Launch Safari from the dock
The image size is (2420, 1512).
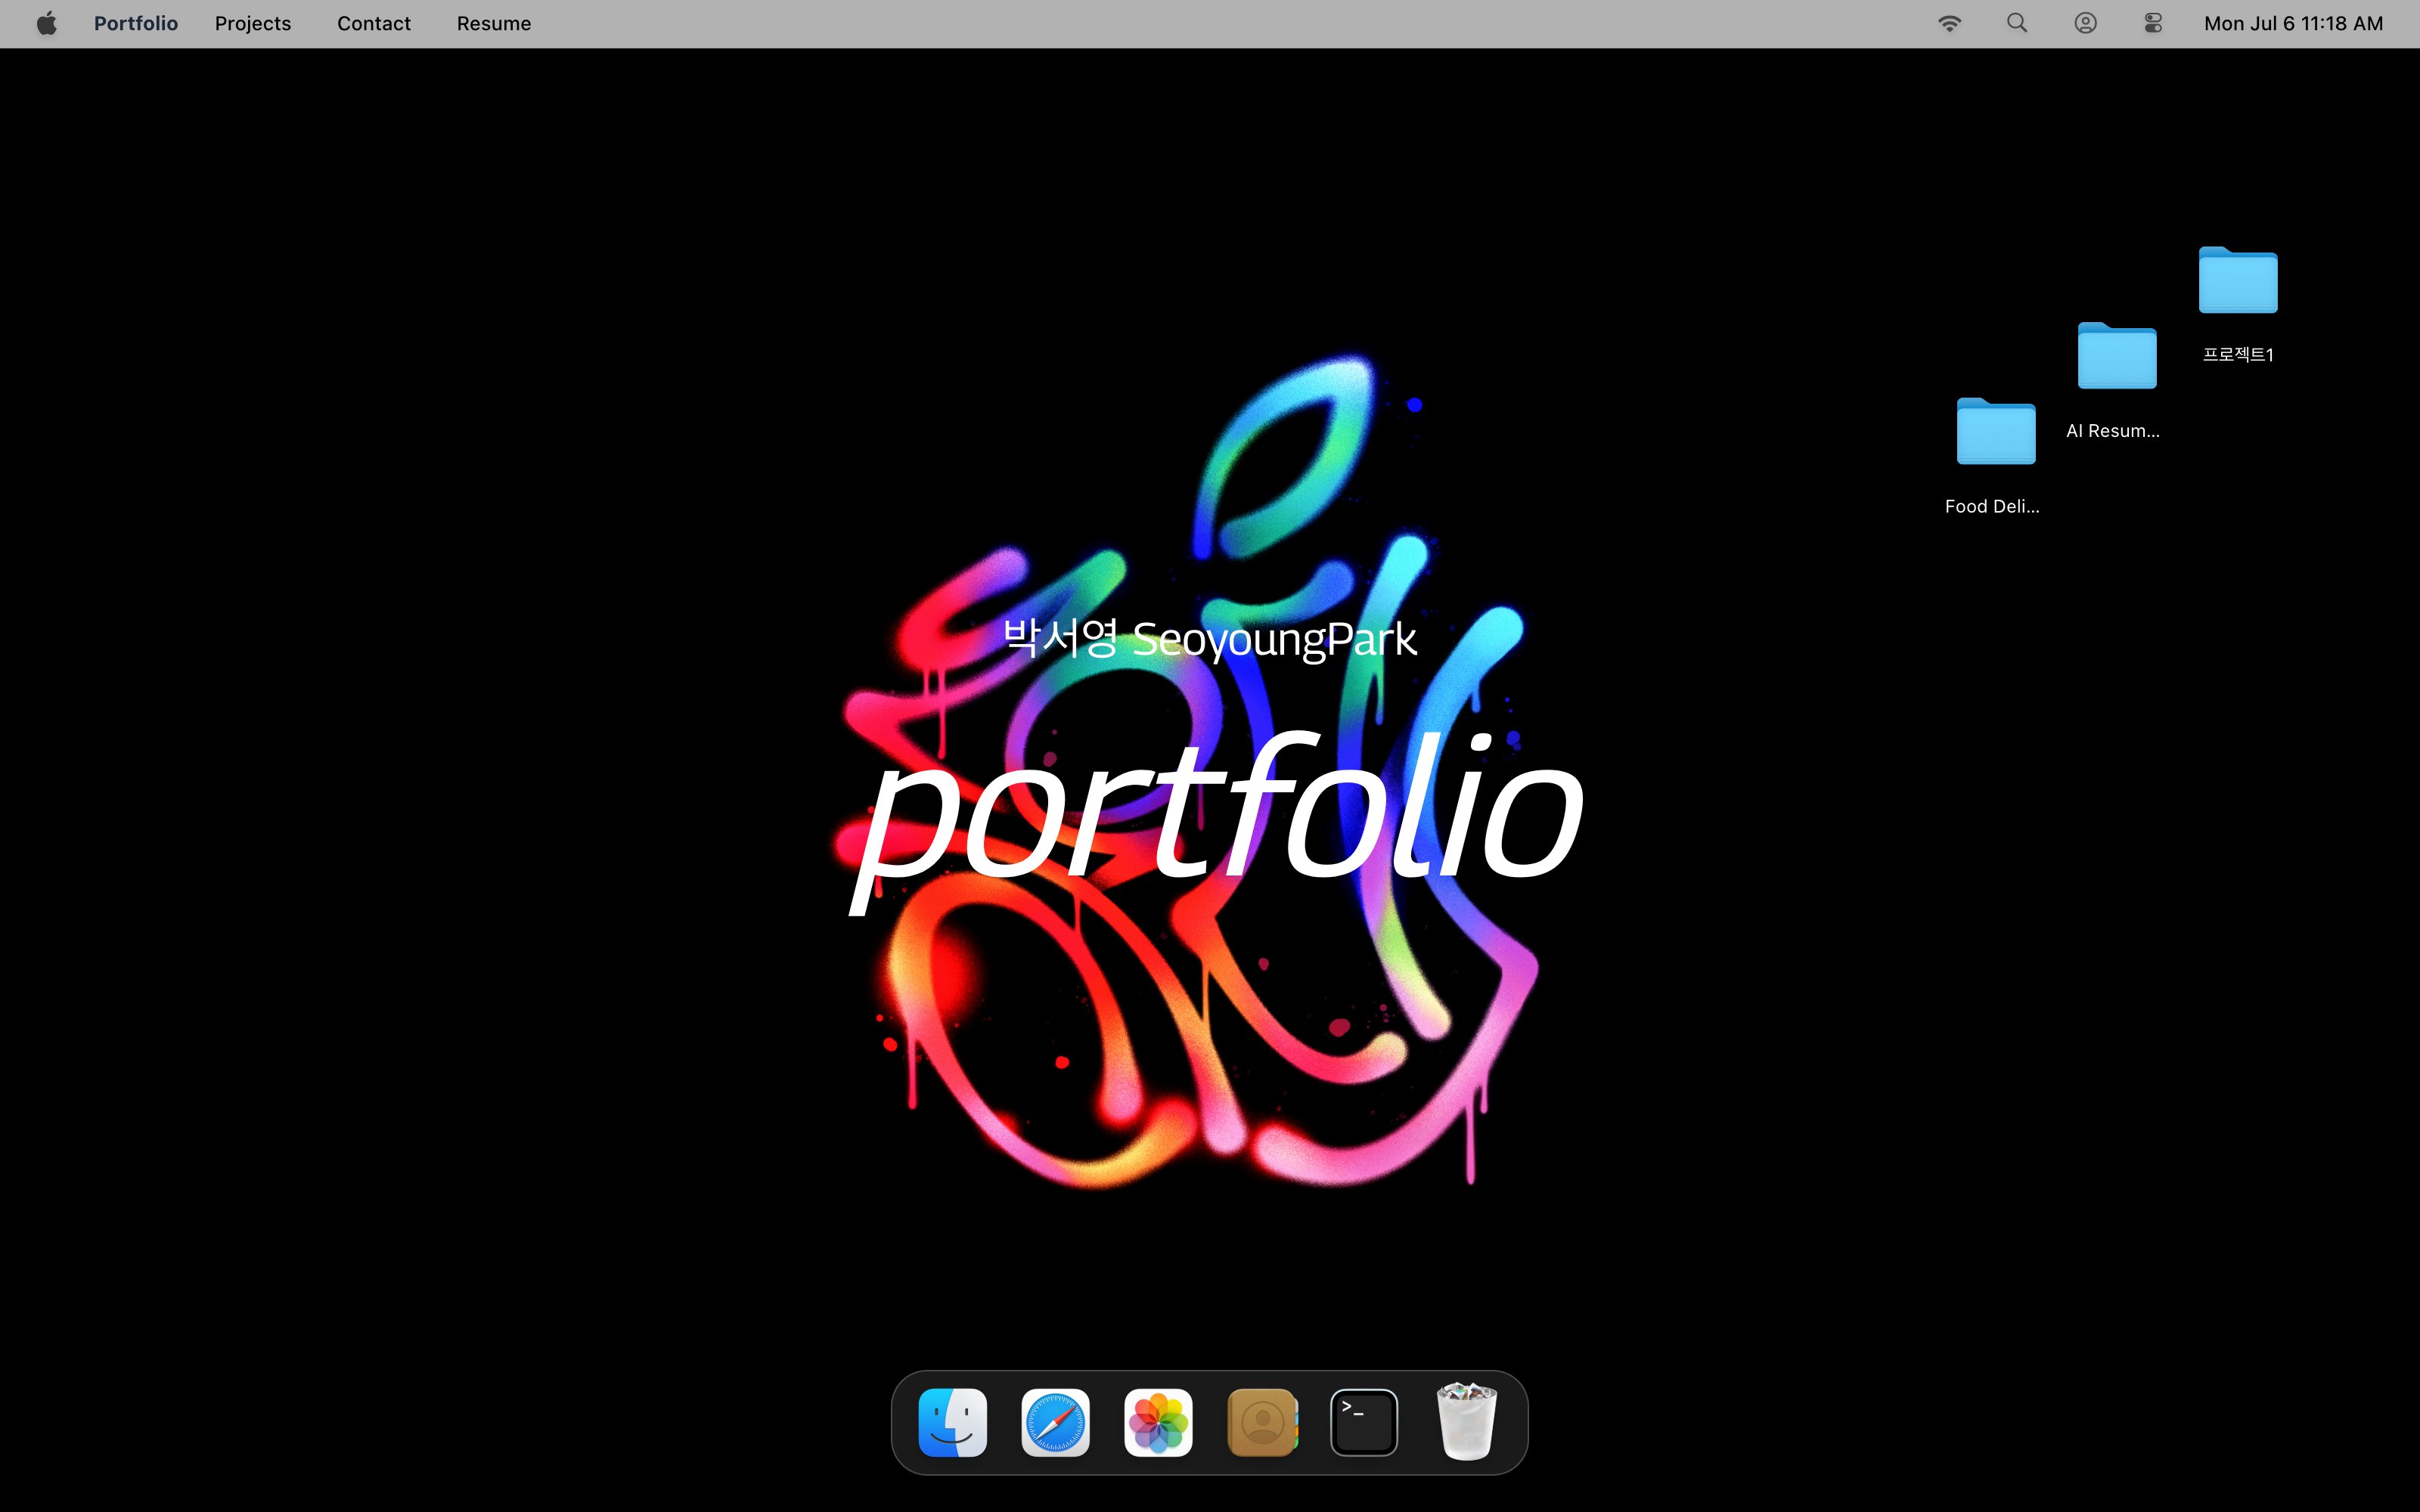[x=1055, y=1422]
